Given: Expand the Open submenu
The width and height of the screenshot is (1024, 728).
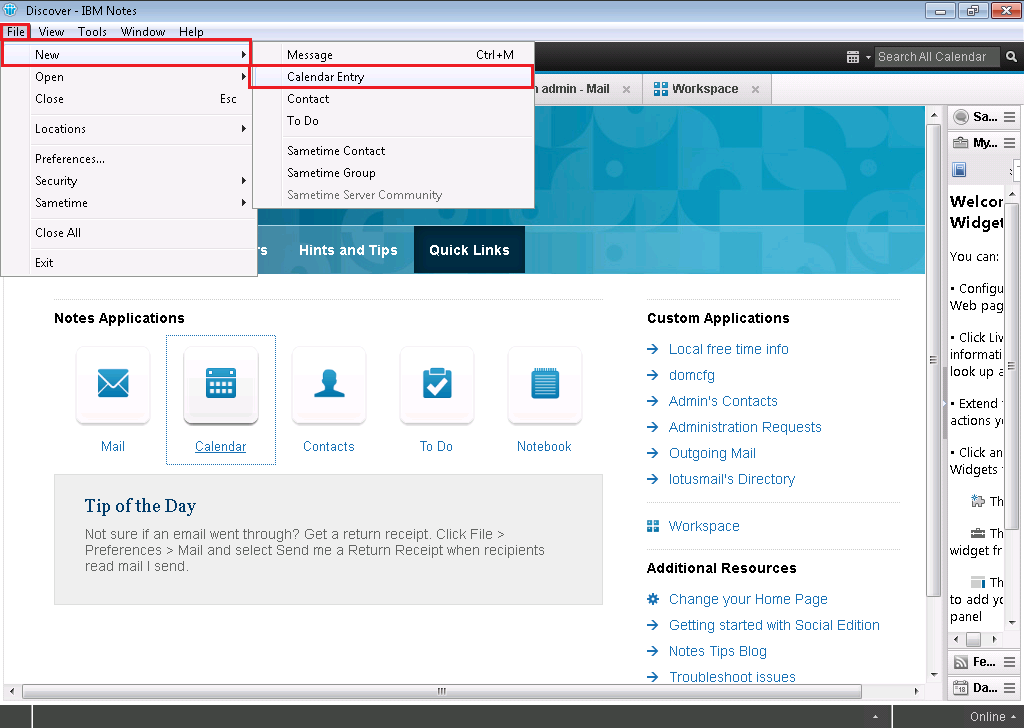Looking at the screenshot, I should click(x=244, y=77).
